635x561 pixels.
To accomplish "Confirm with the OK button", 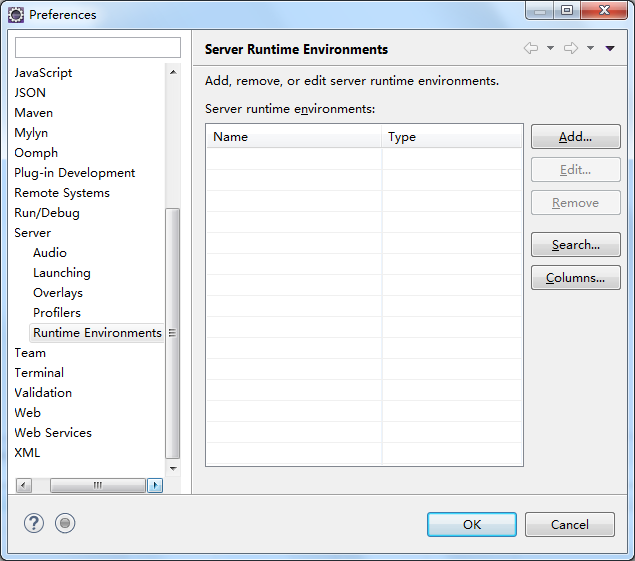I will tap(471, 524).
